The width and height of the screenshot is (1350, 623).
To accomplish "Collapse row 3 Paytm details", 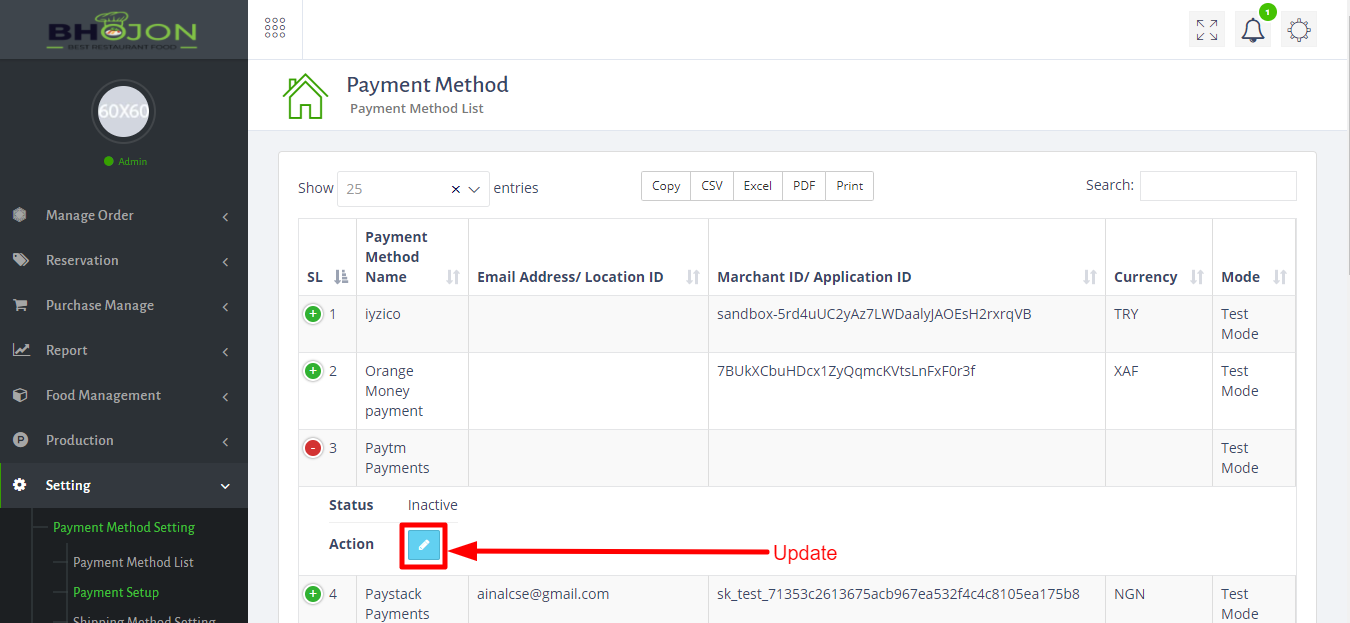I will pos(313,448).
